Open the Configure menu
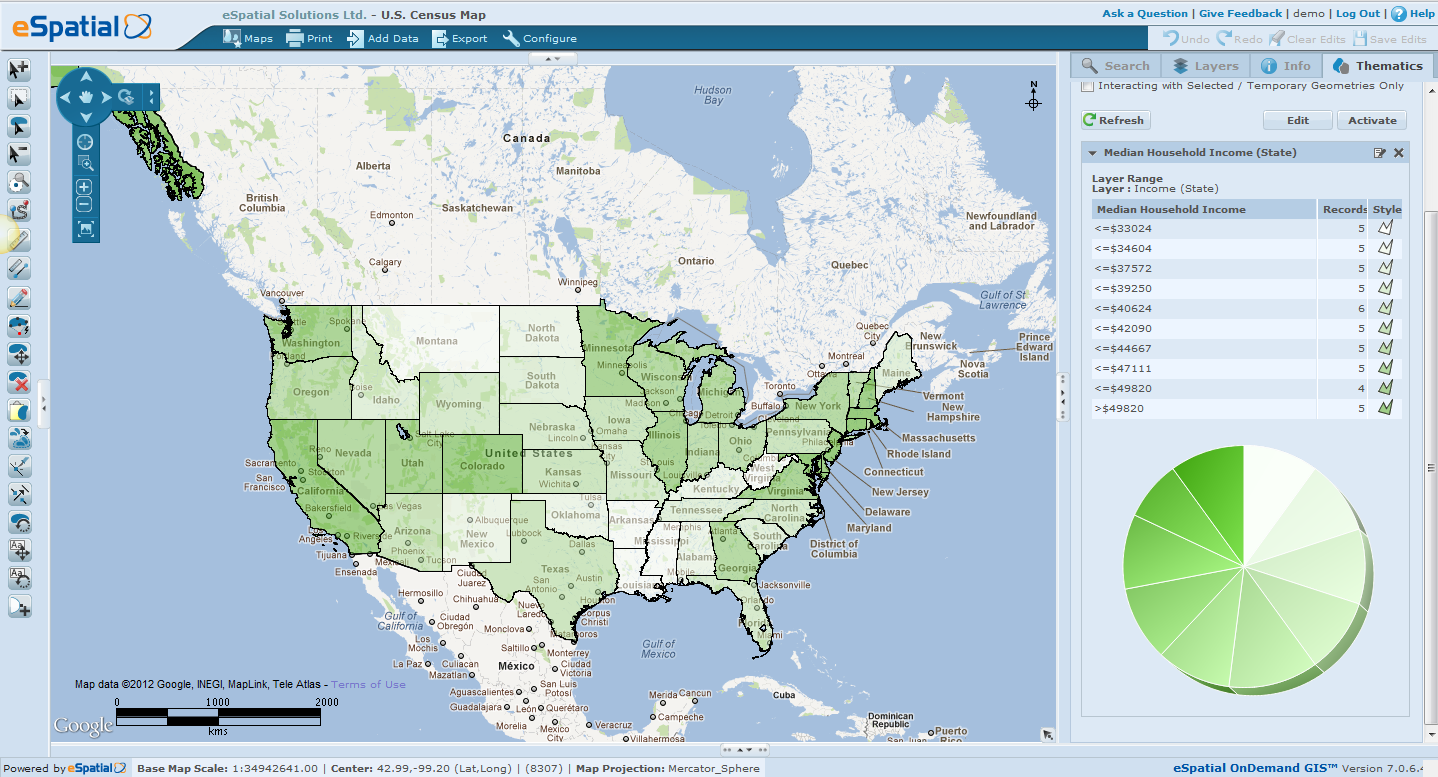The height and width of the screenshot is (777, 1438). click(539, 39)
